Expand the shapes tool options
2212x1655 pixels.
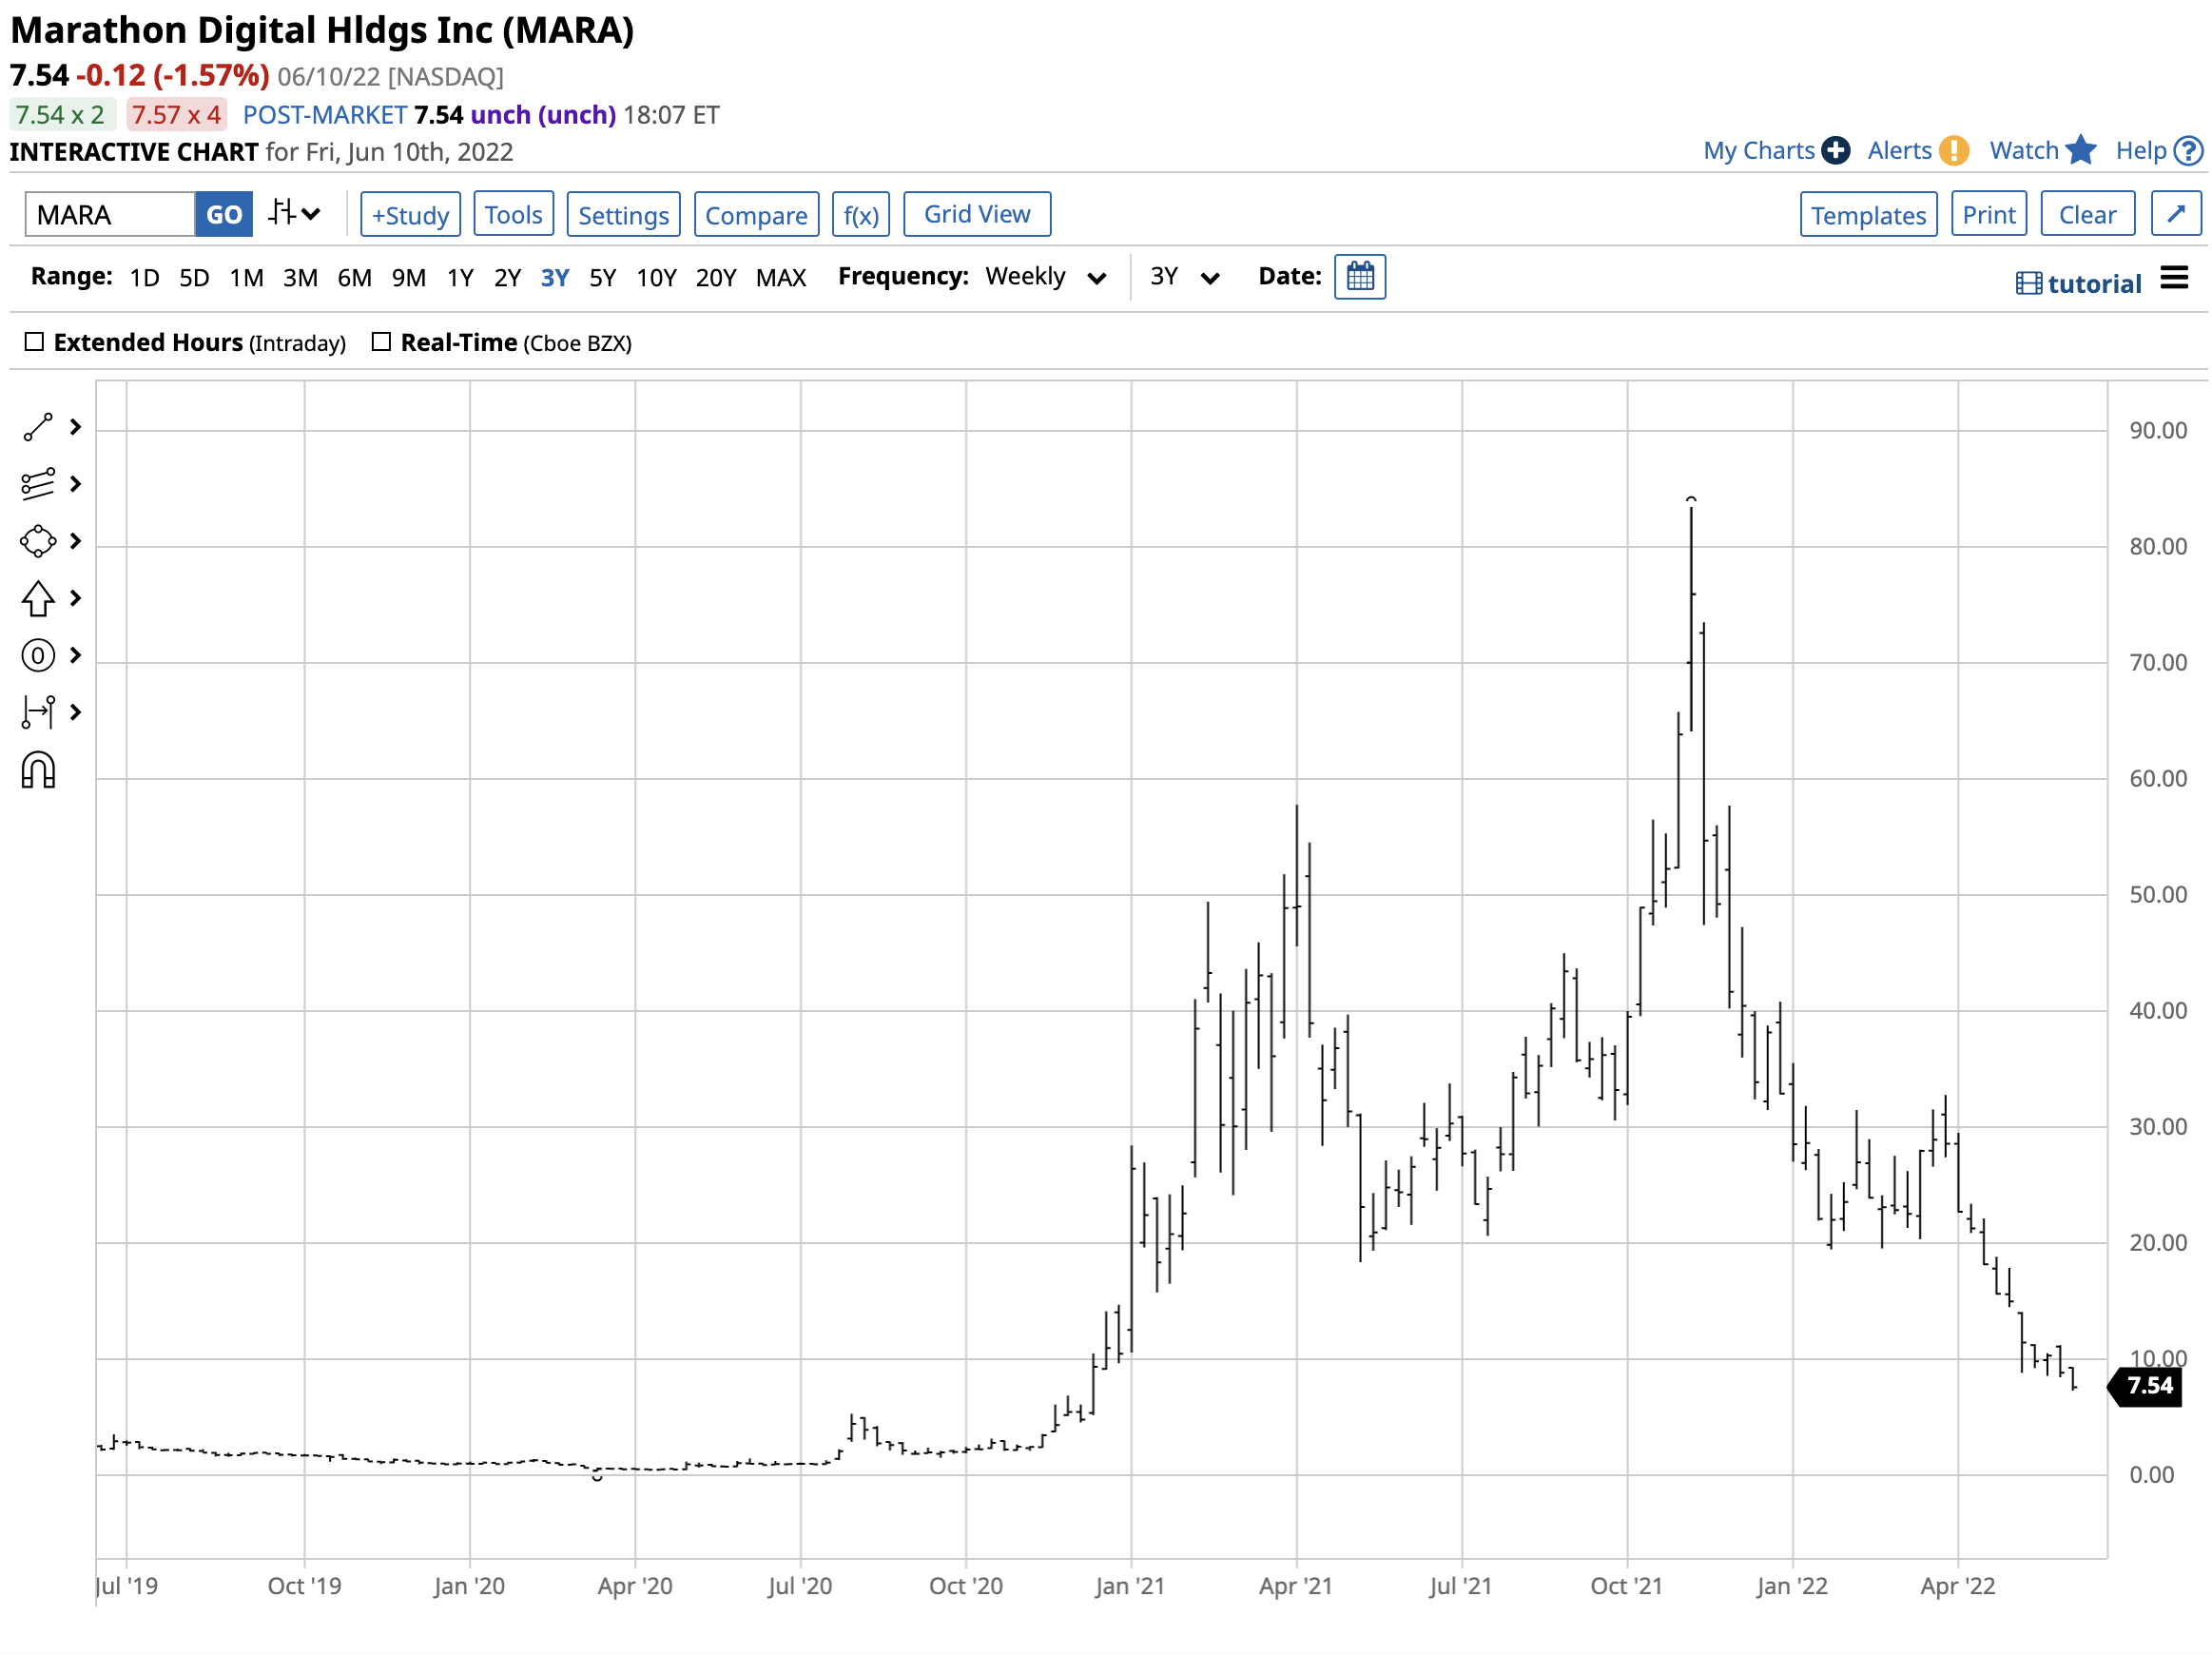click(x=75, y=542)
